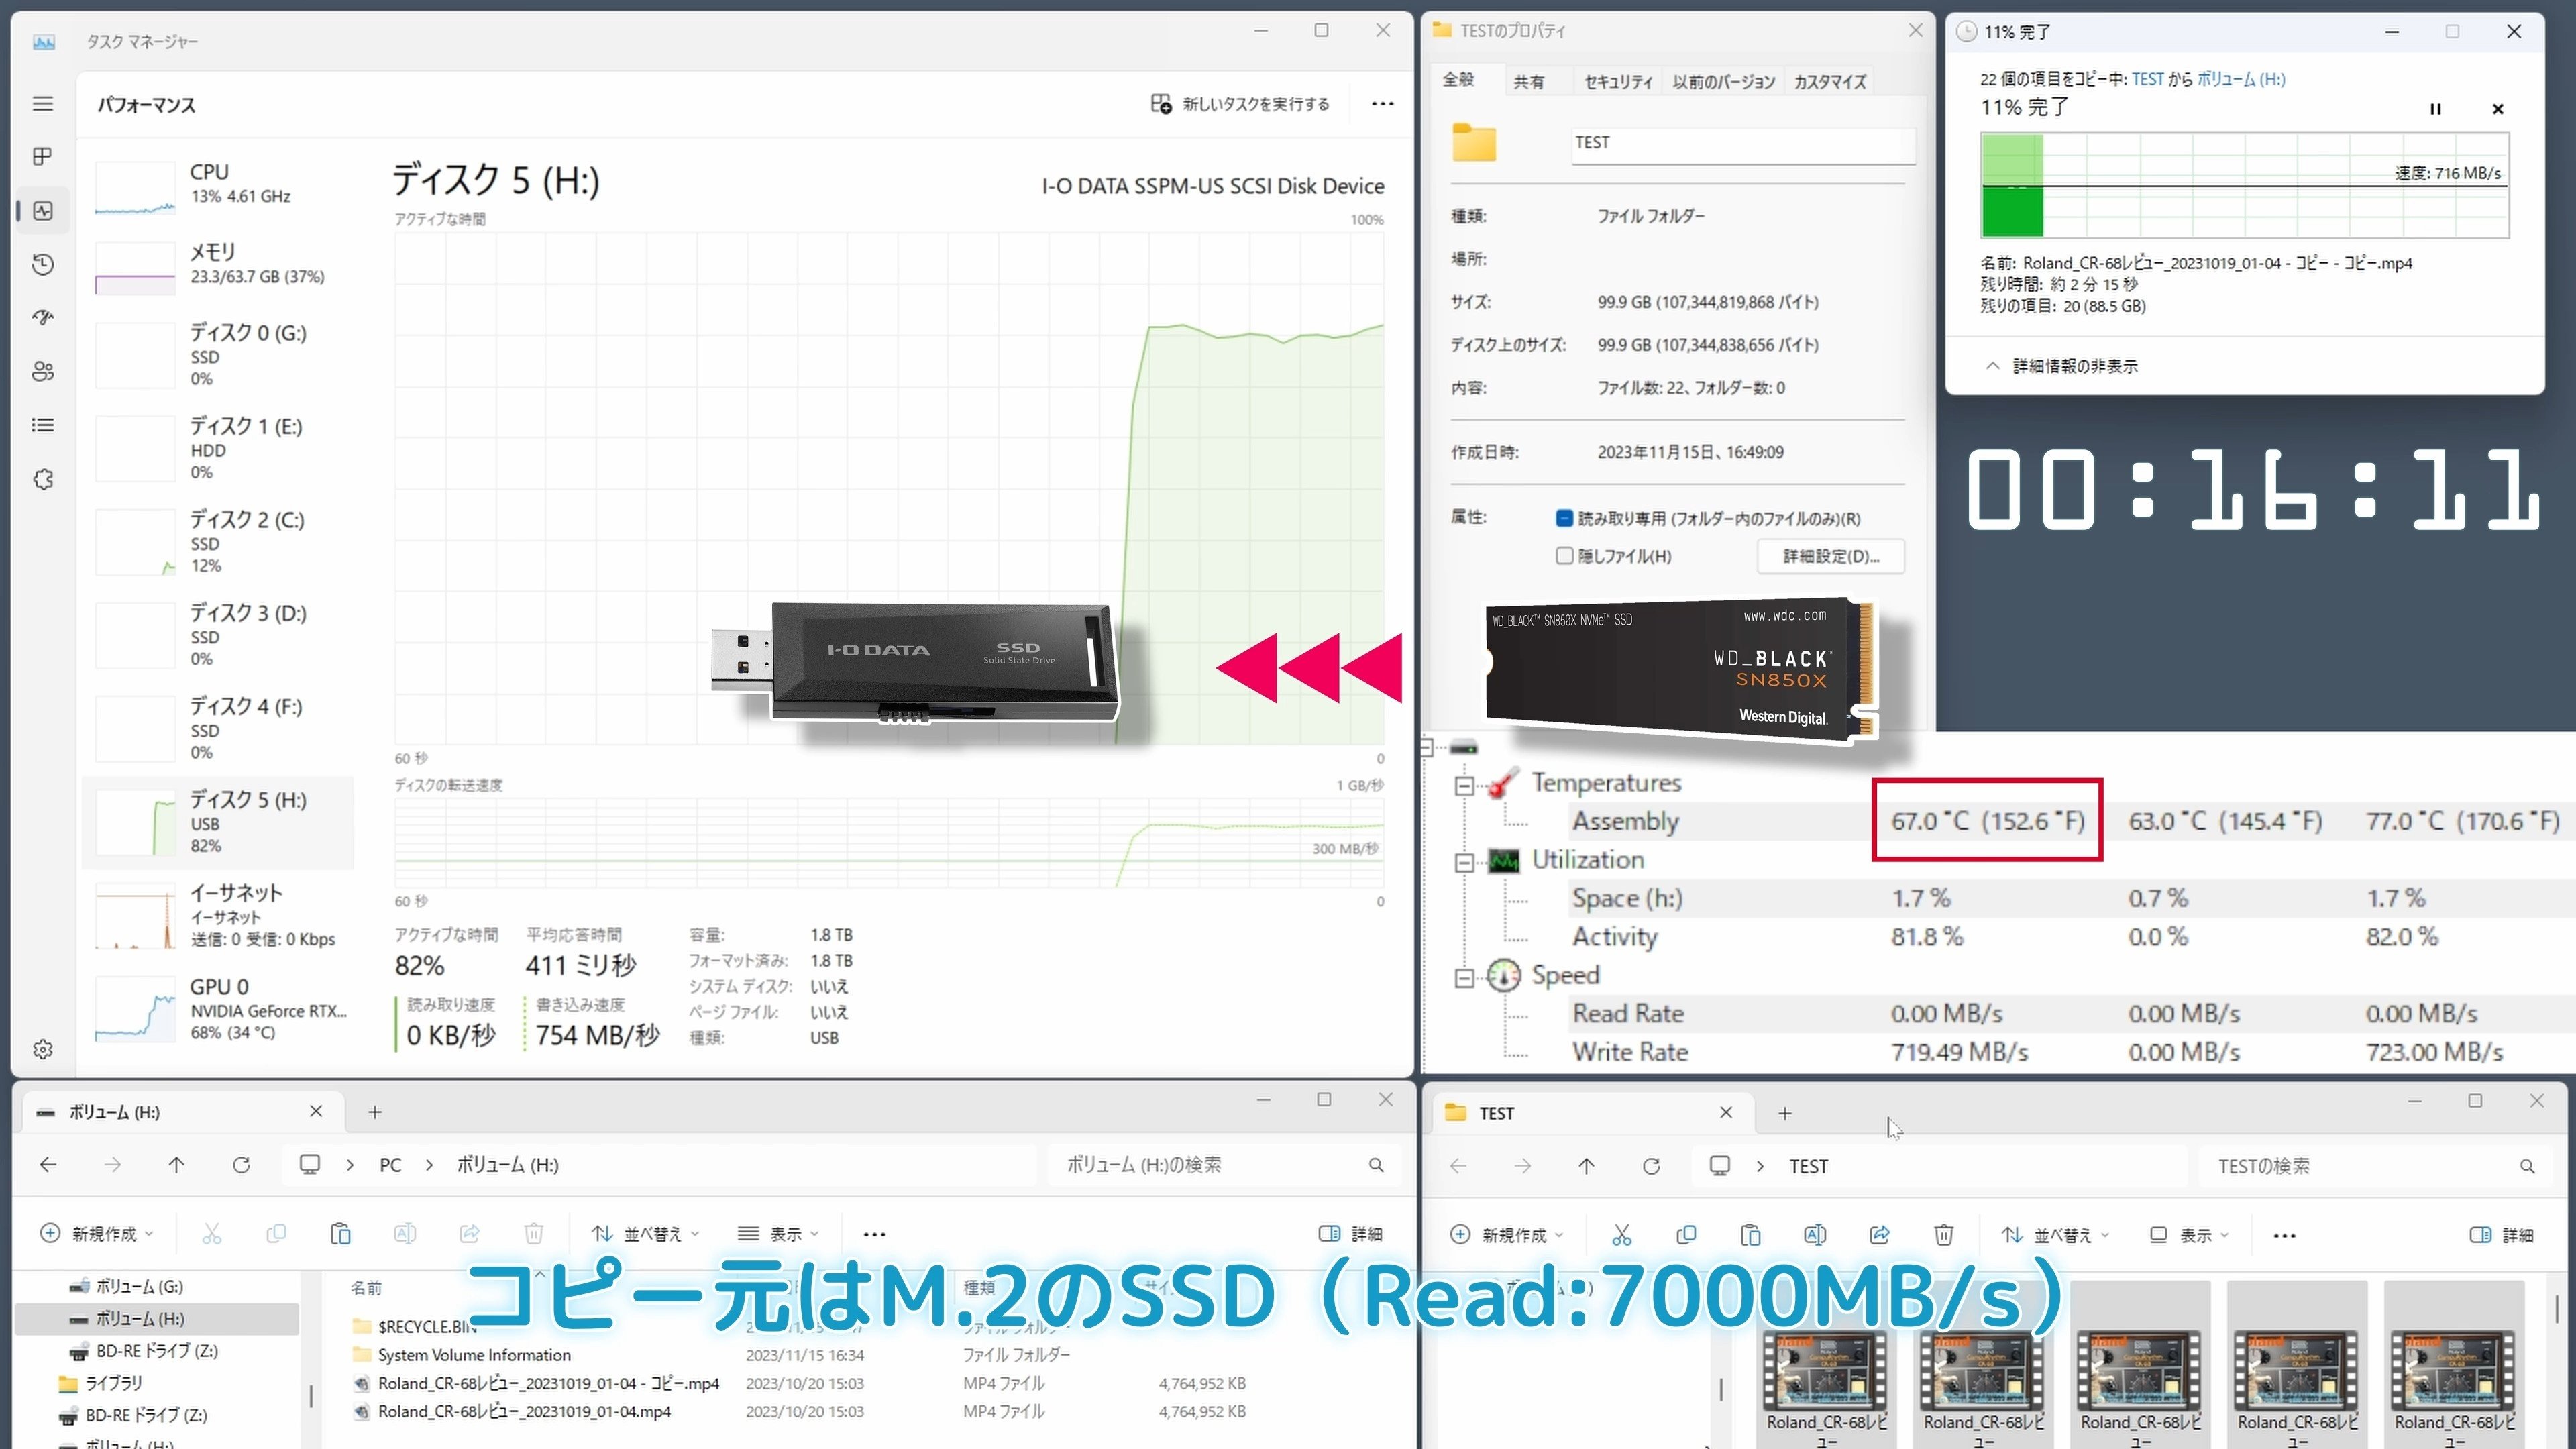Screen dimensions: 2576x1449
Task: Select Performance page icon in Task Manager sidebar
Action: coord(42,211)
